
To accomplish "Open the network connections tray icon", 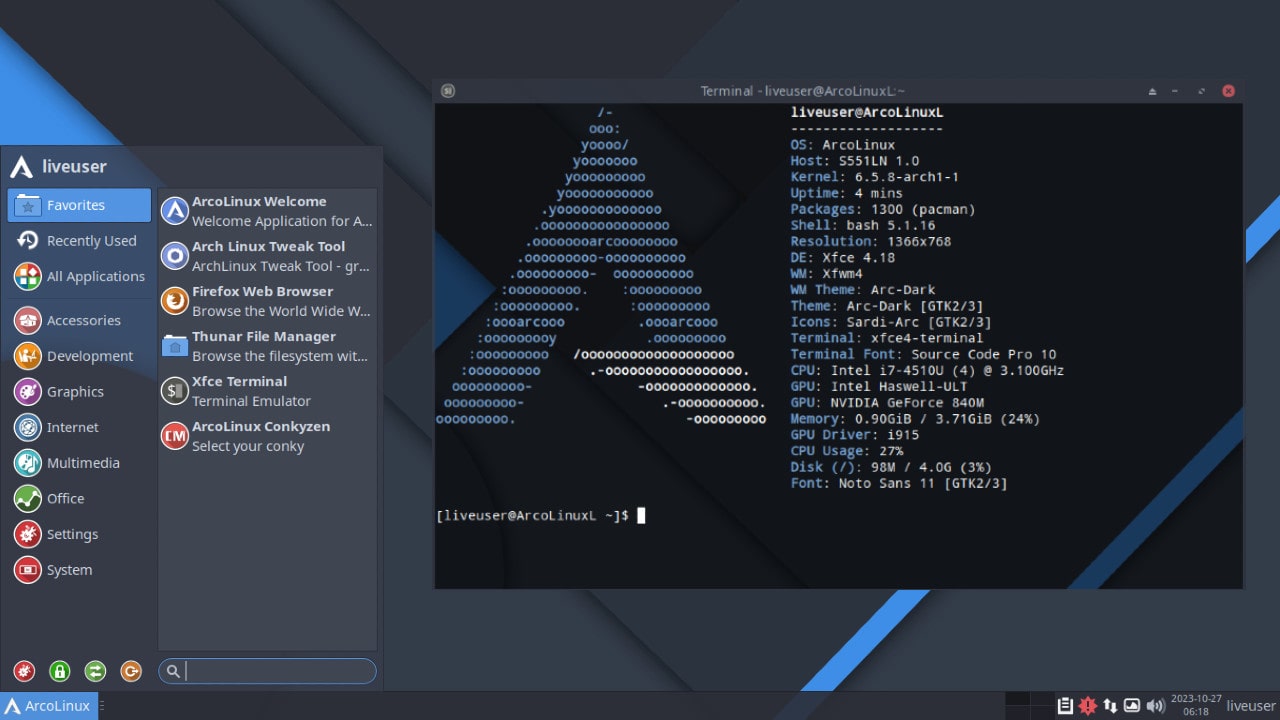I will click(x=1110, y=706).
